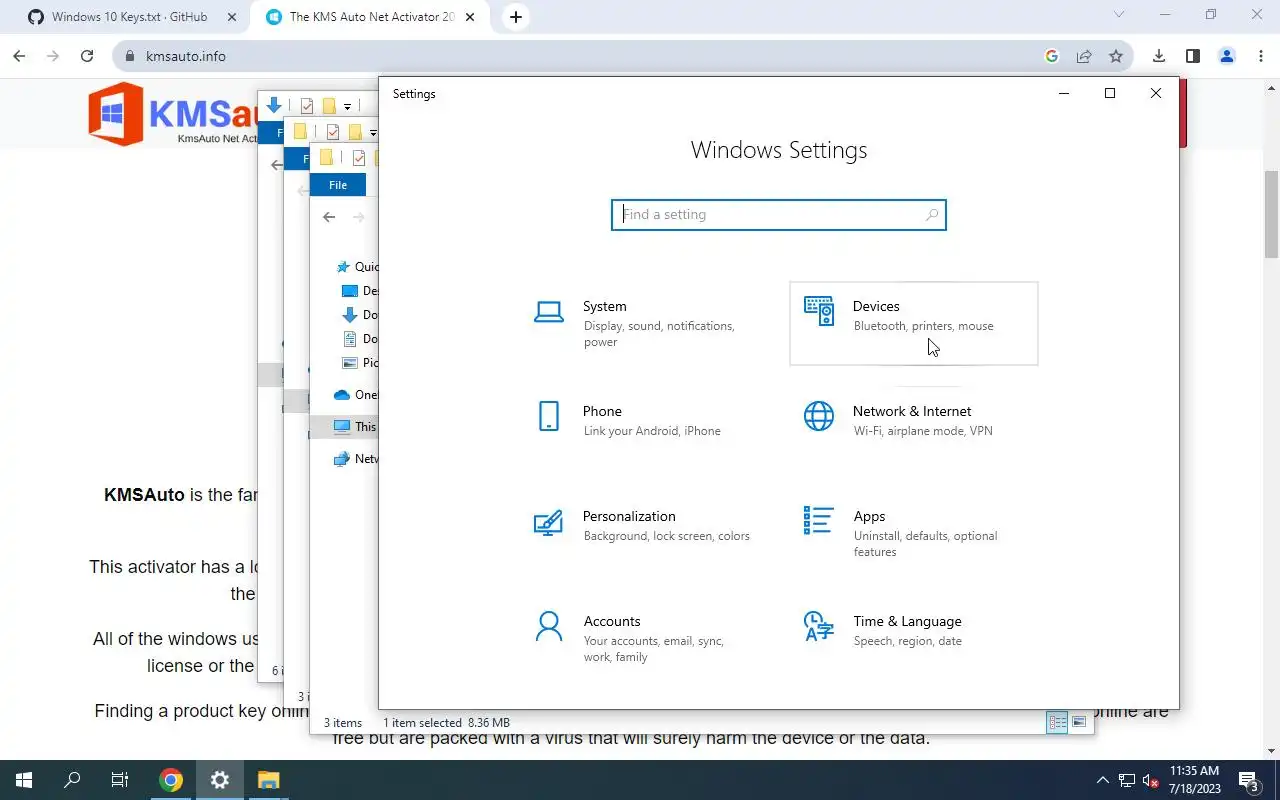
Task: Open Devices settings category
Action: tap(914, 323)
